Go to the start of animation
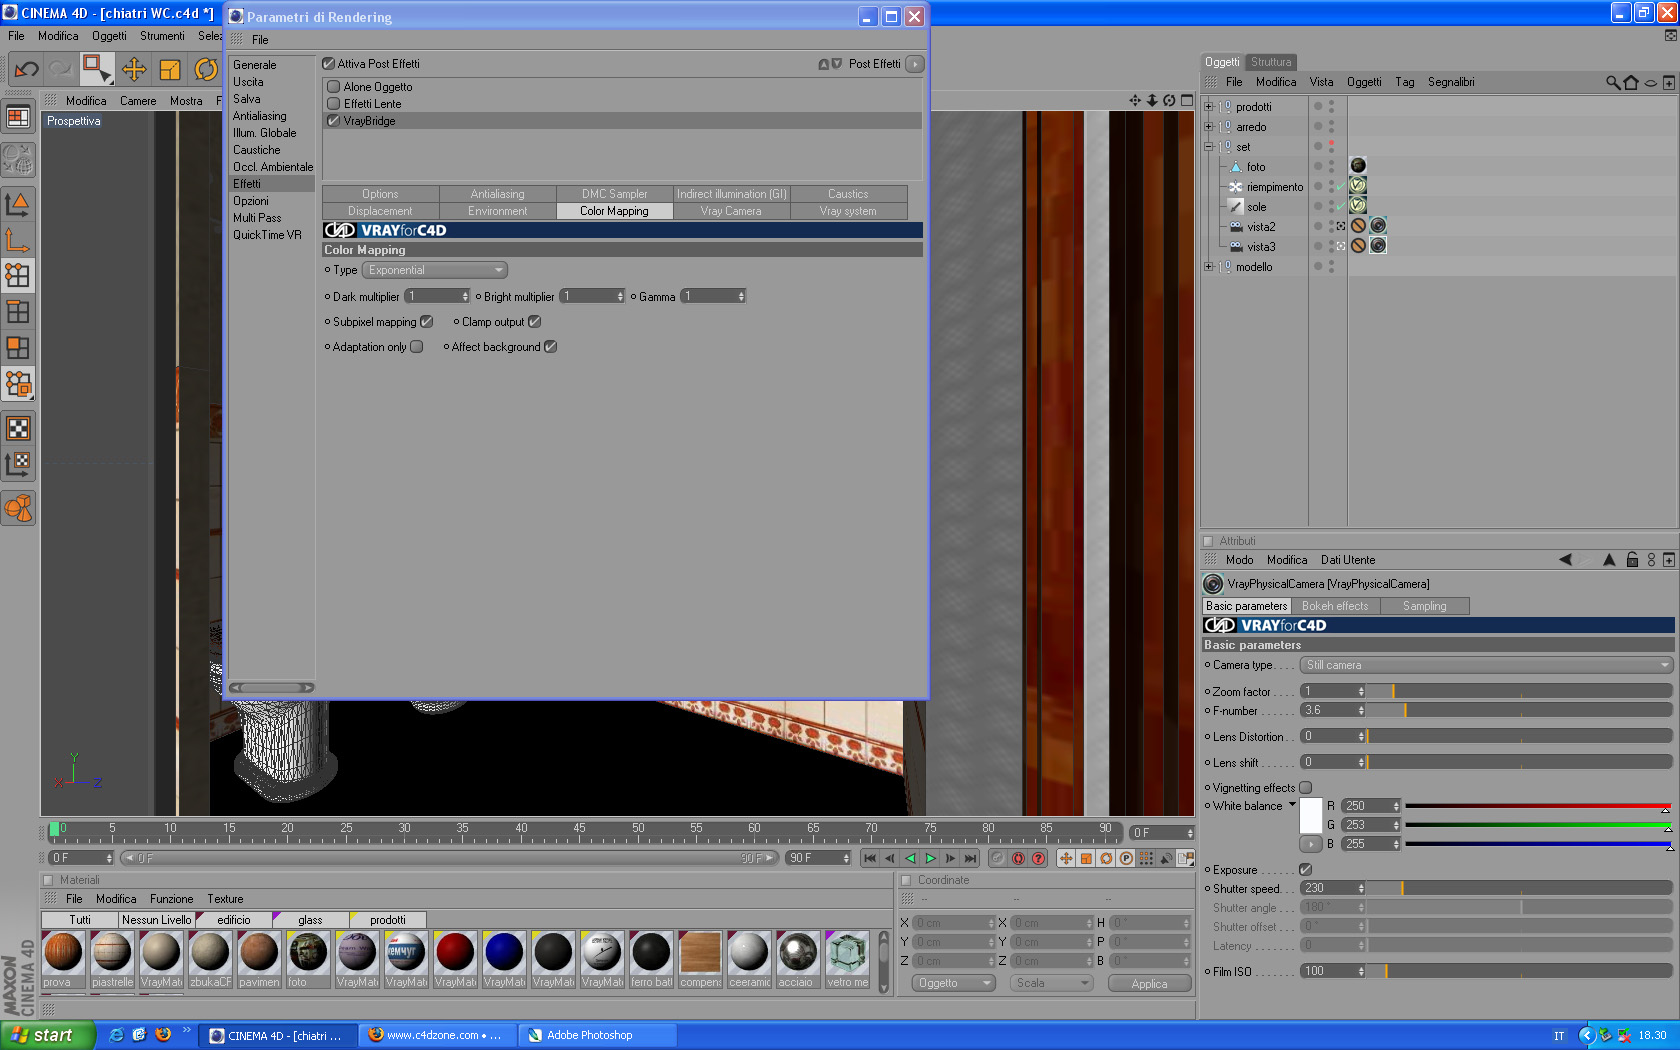The height and width of the screenshot is (1050, 1680). (x=869, y=858)
